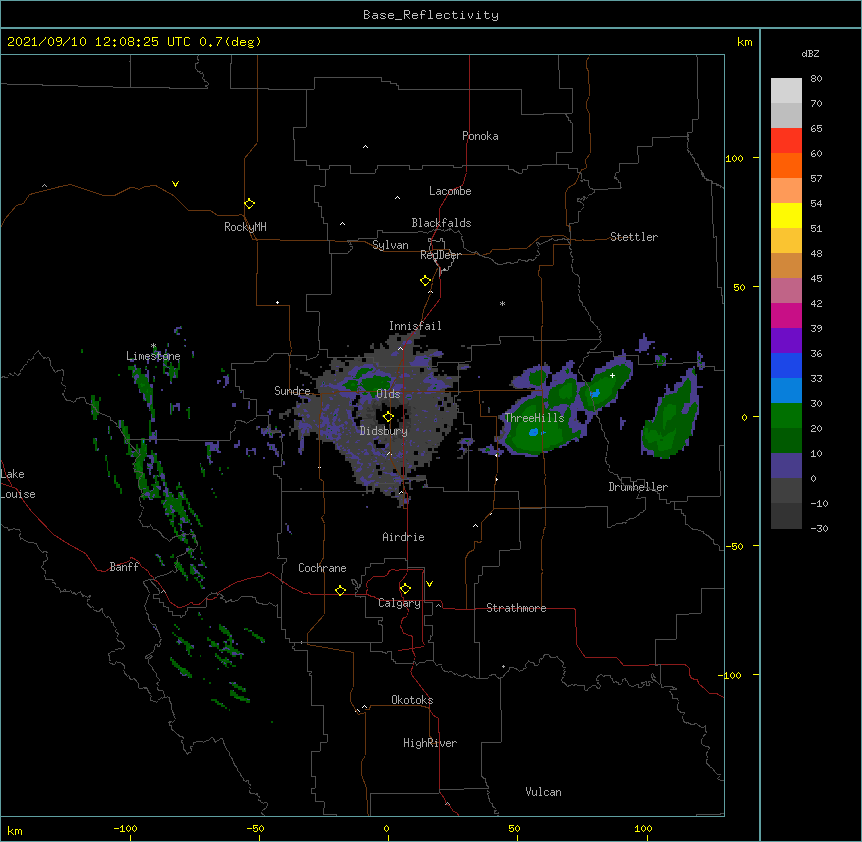Click the yellow radar site marker at Didsbury
Screen dimensions: 862x842
point(388,417)
